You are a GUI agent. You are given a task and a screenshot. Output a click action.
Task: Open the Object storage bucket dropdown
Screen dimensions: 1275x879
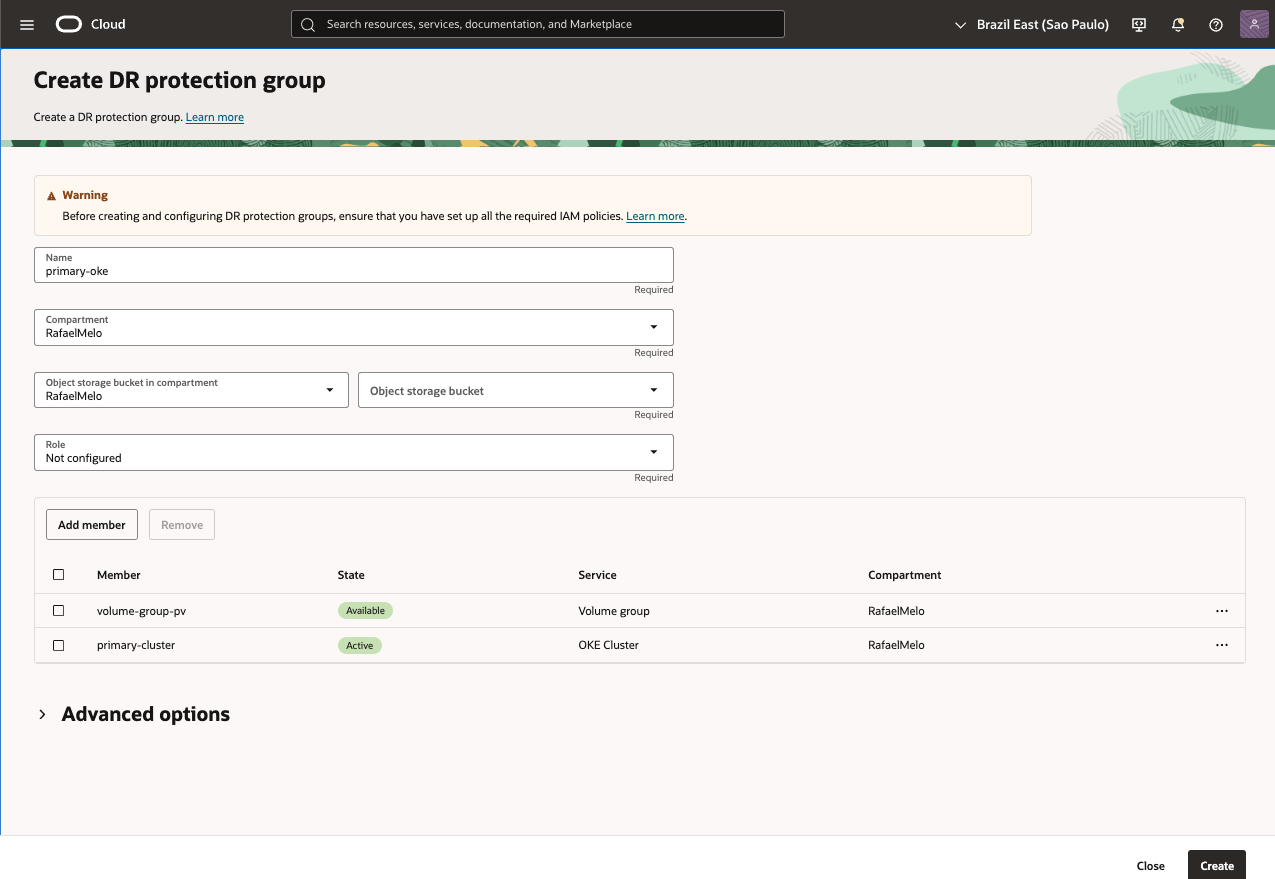click(515, 390)
